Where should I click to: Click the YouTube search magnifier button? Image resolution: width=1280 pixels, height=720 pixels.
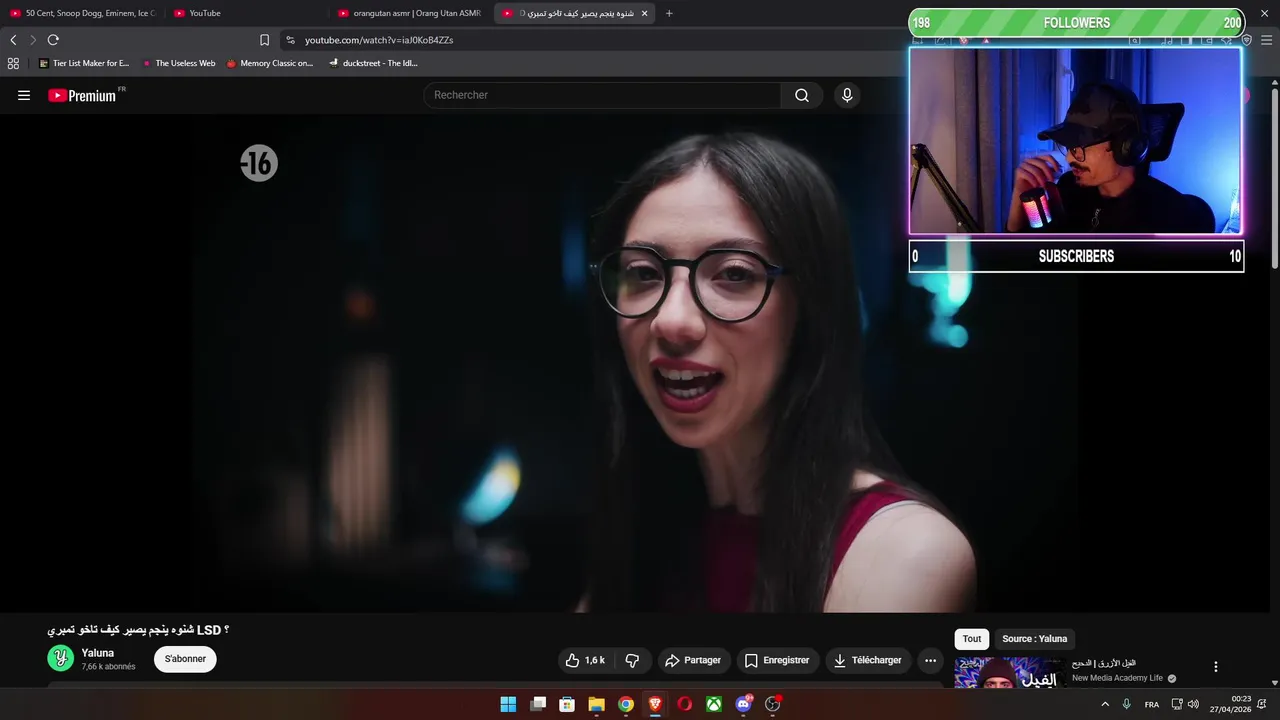(x=802, y=95)
